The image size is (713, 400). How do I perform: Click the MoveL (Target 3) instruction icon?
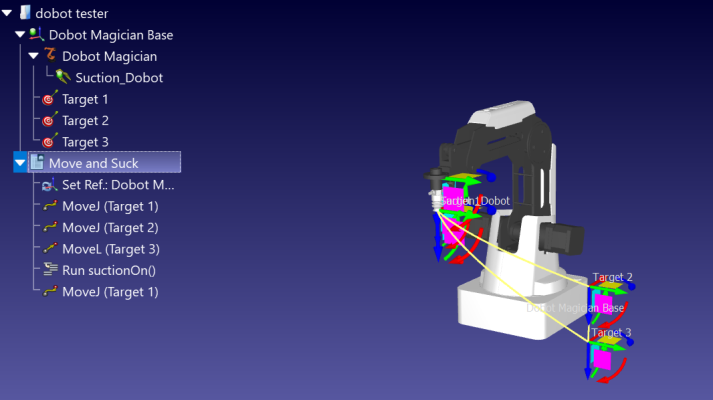[x=50, y=248]
